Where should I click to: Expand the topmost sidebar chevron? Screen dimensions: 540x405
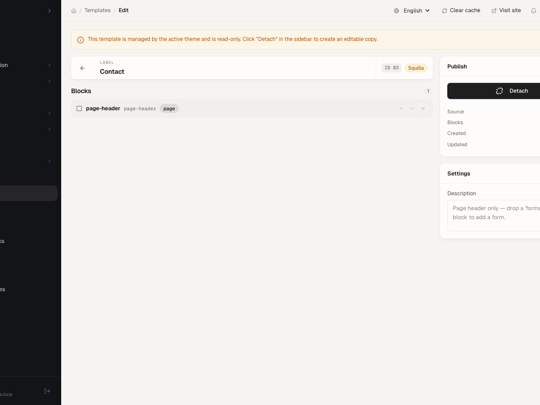click(49, 11)
